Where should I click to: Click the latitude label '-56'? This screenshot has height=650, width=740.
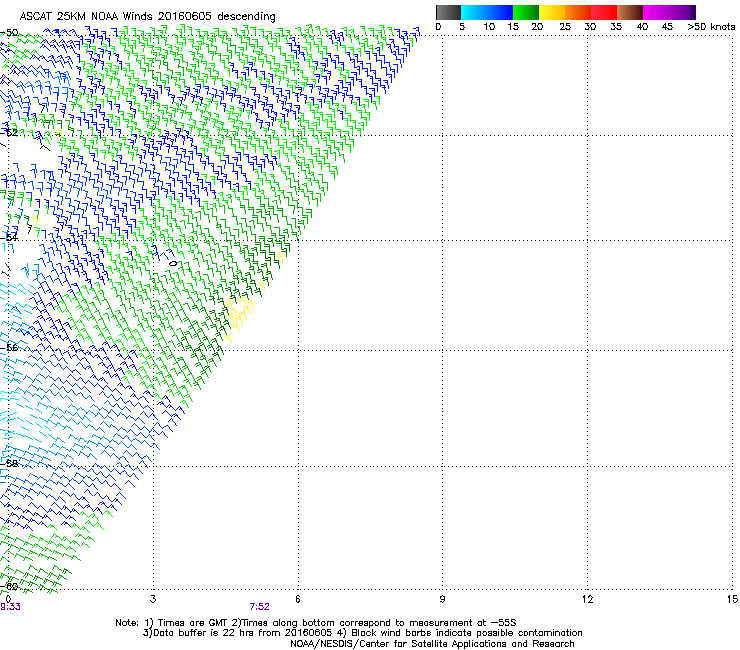pyautogui.click(x=9, y=347)
